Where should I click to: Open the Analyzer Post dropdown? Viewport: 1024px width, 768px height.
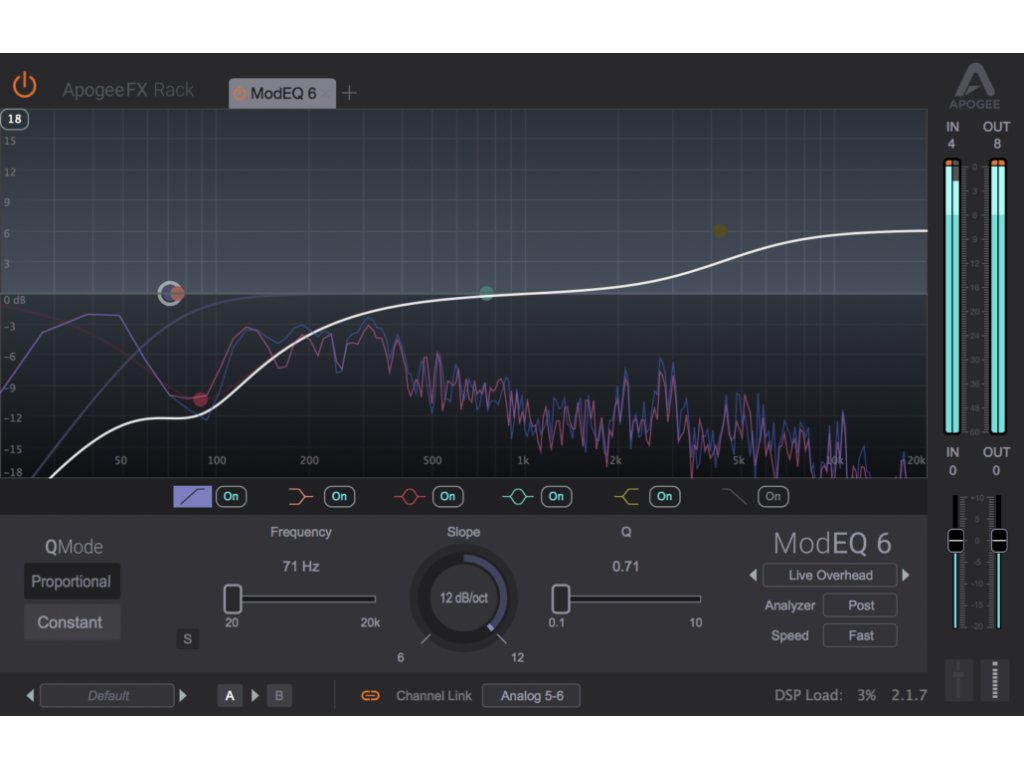(x=860, y=605)
